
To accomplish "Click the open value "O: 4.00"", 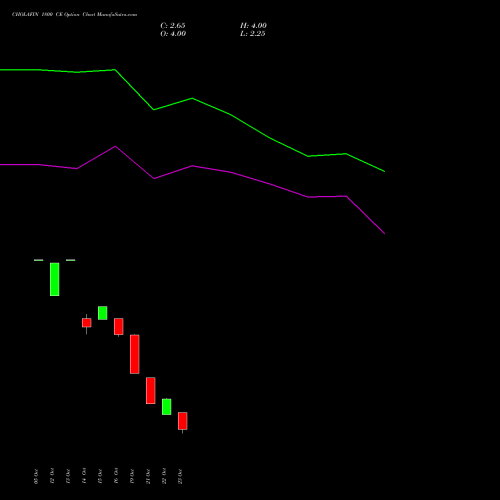I will [173, 34].
